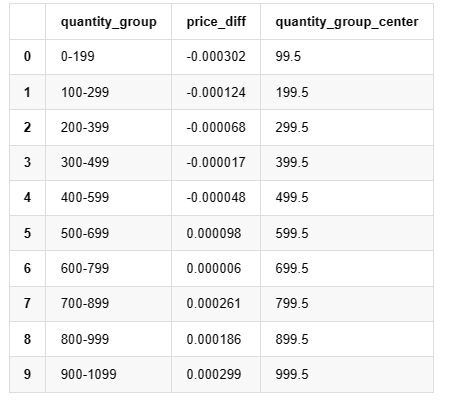This screenshot has height=406, width=453.
Task: Click the 900-1099 quantity group cell
Action: pos(108,374)
